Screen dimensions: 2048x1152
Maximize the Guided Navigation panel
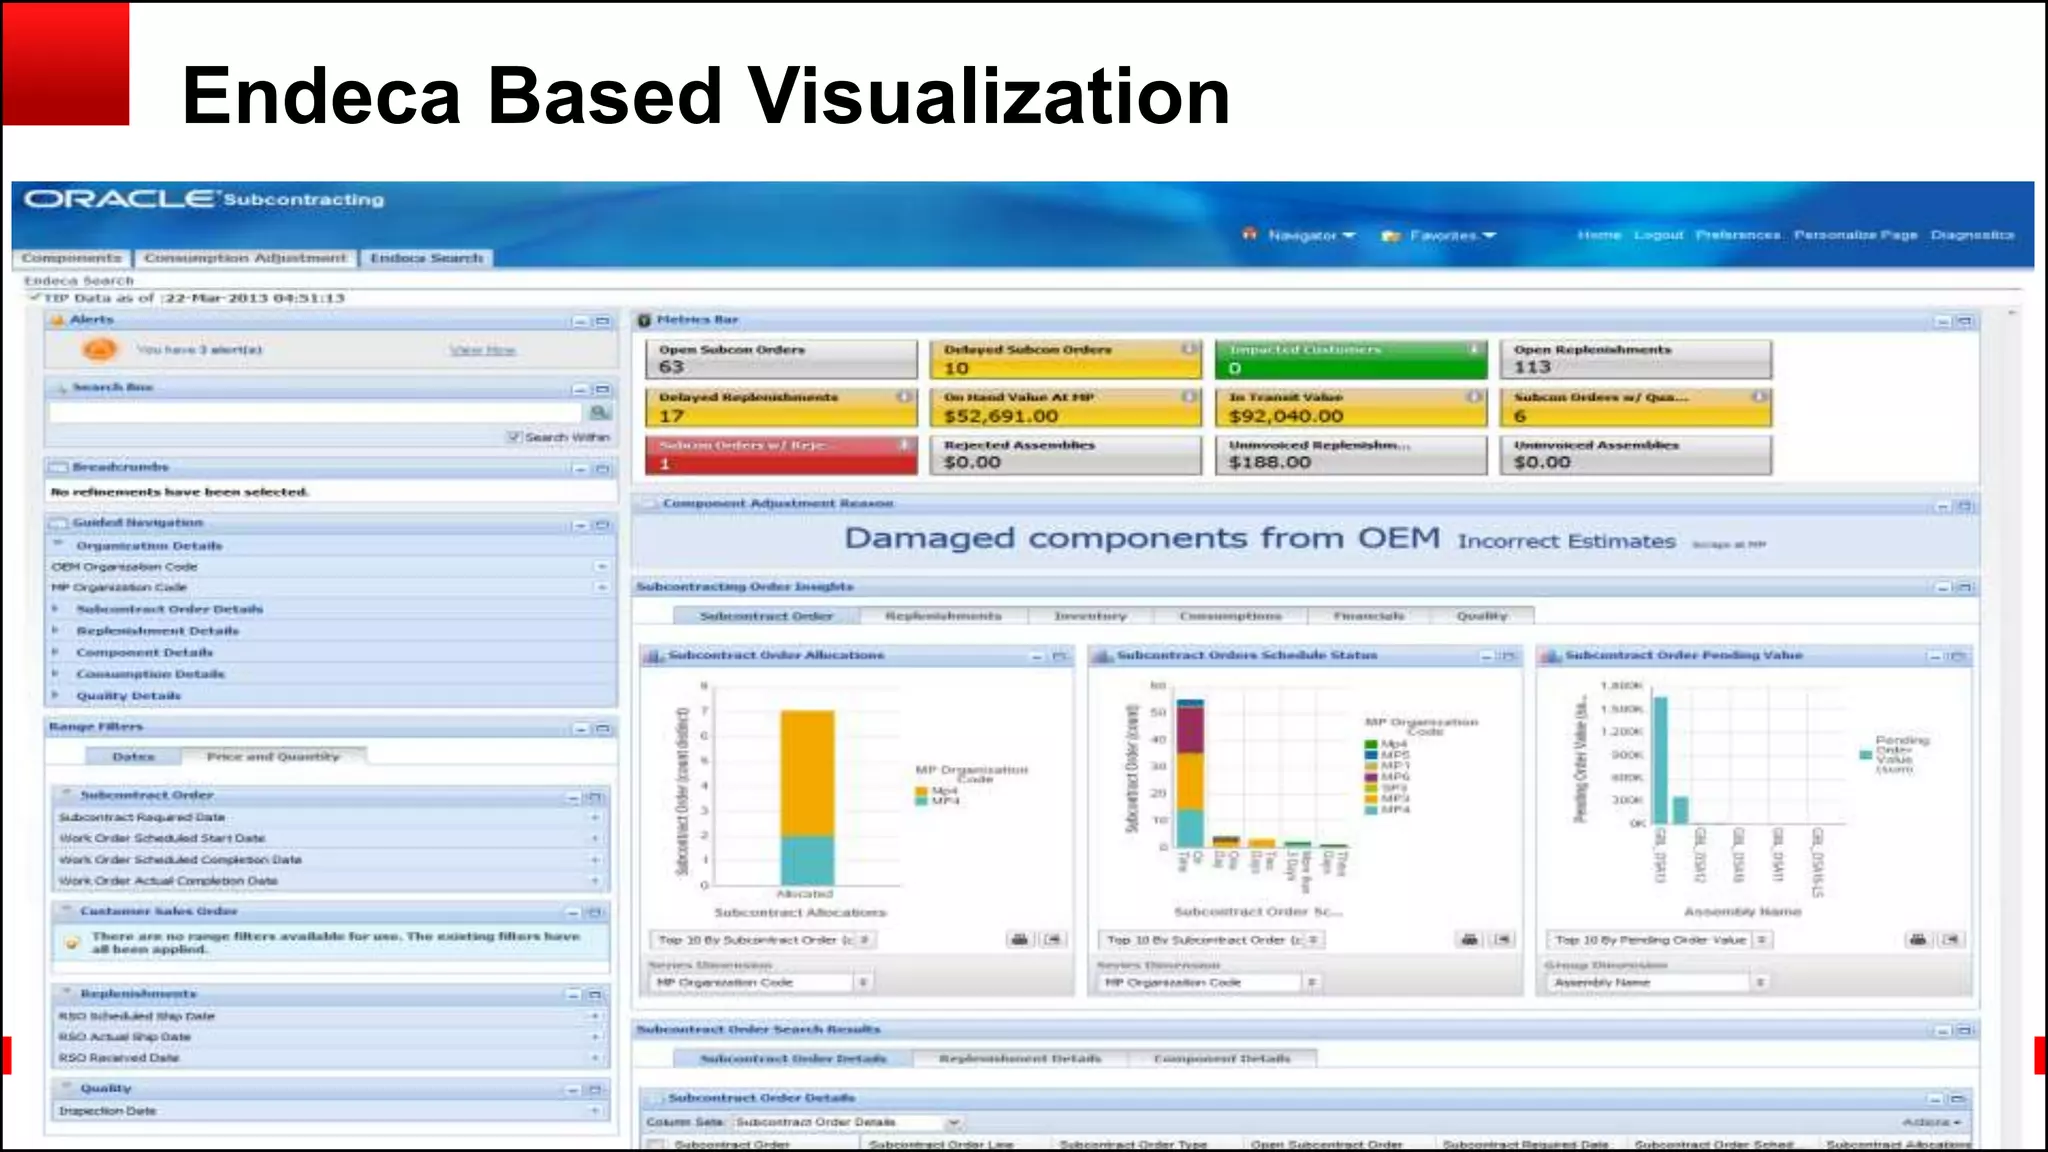[602, 525]
